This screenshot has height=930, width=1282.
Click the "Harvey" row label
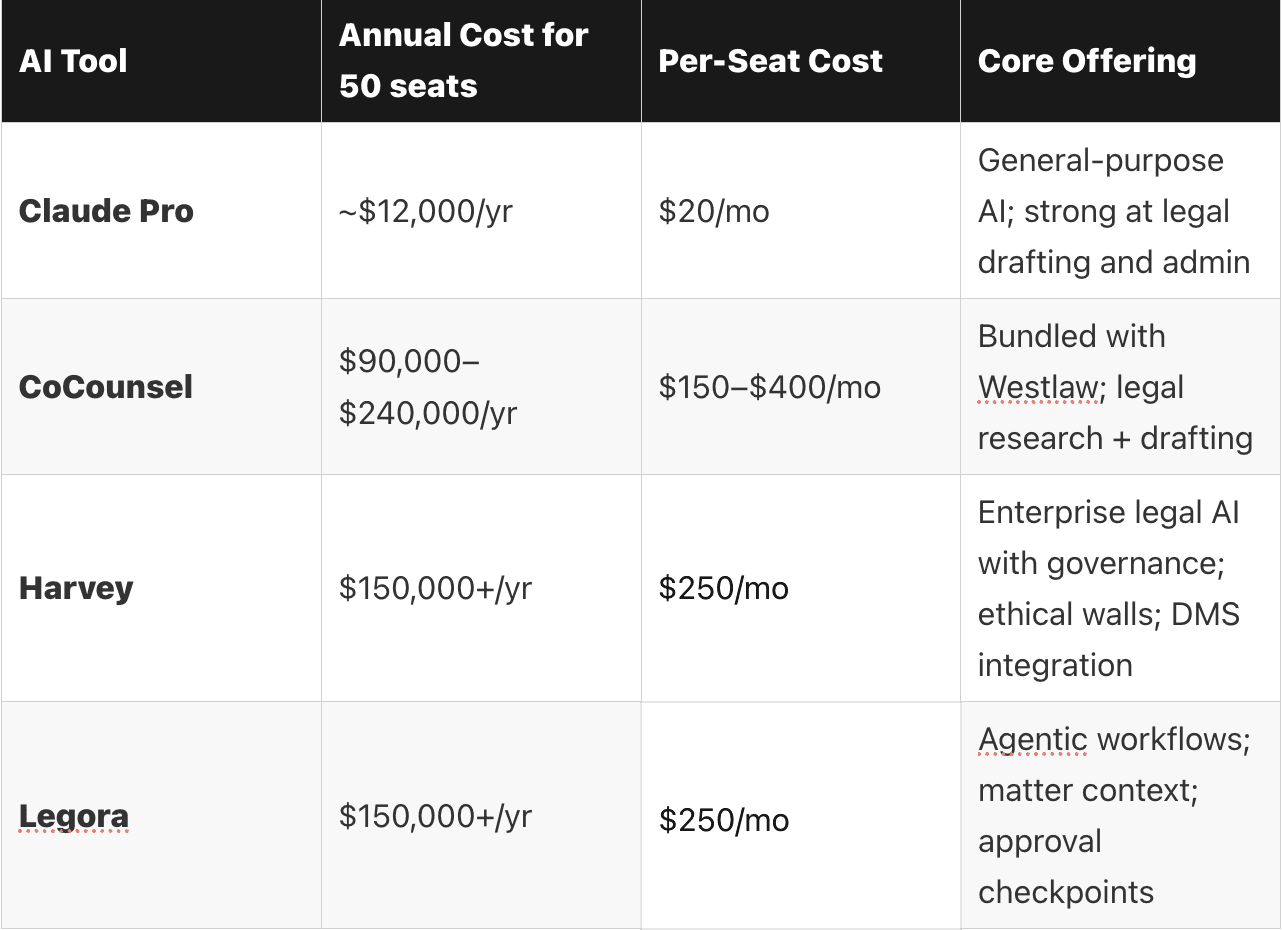tap(76, 588)
